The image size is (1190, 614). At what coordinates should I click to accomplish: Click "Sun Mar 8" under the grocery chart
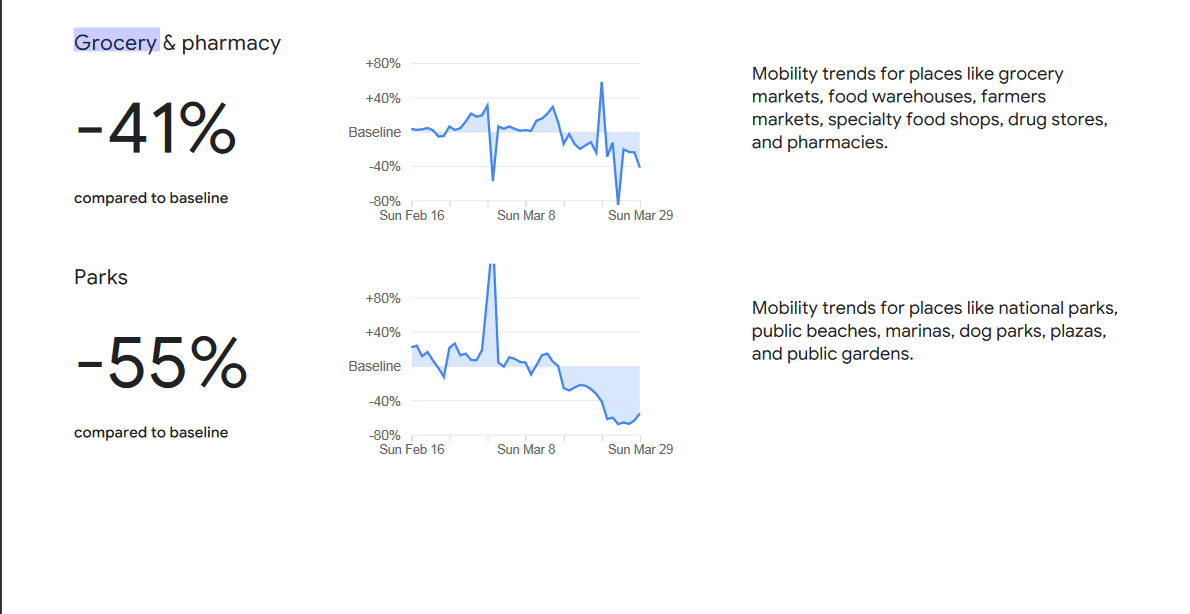point(526,215)
